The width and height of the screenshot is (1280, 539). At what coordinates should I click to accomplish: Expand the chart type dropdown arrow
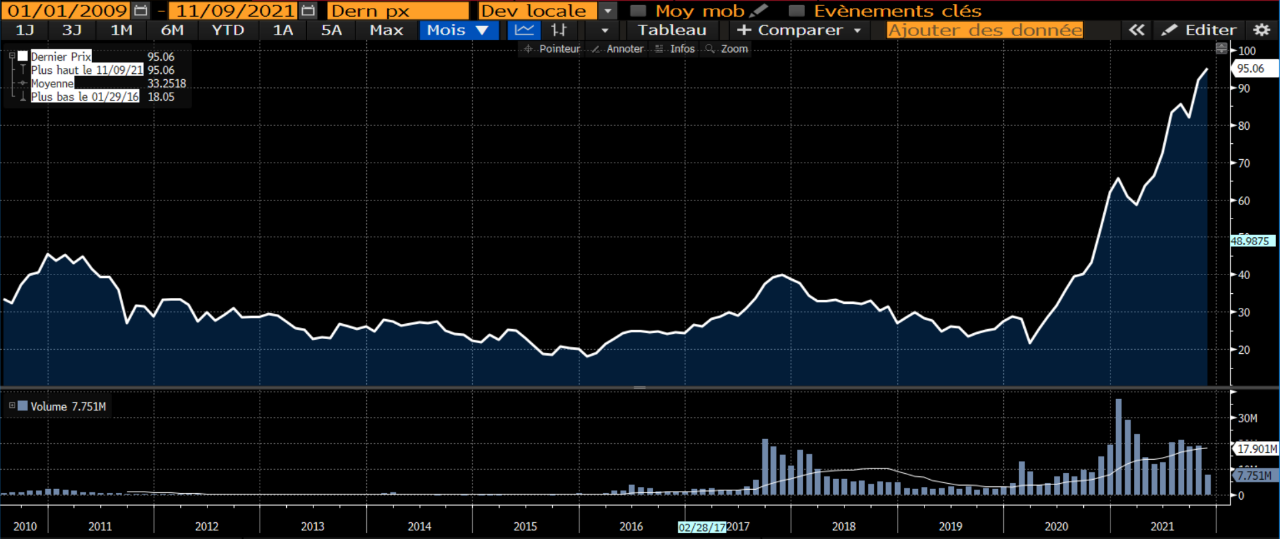pos(604,30)
